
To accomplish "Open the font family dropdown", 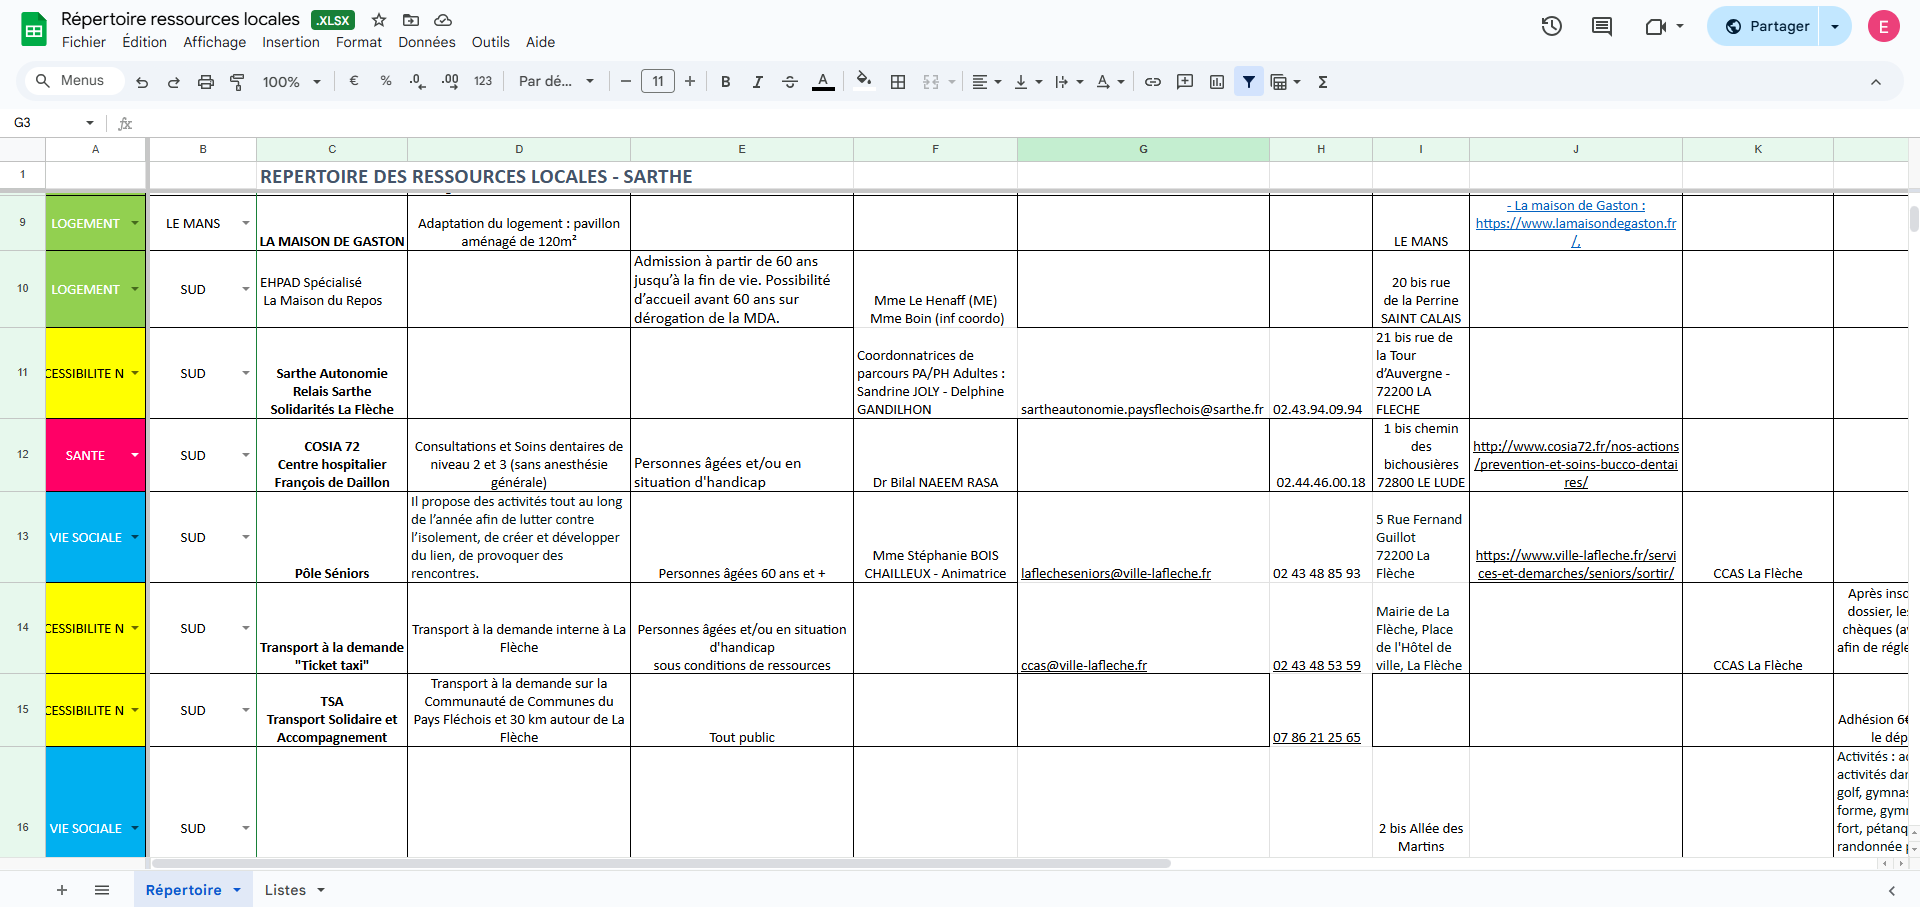I will pos(556,82).
